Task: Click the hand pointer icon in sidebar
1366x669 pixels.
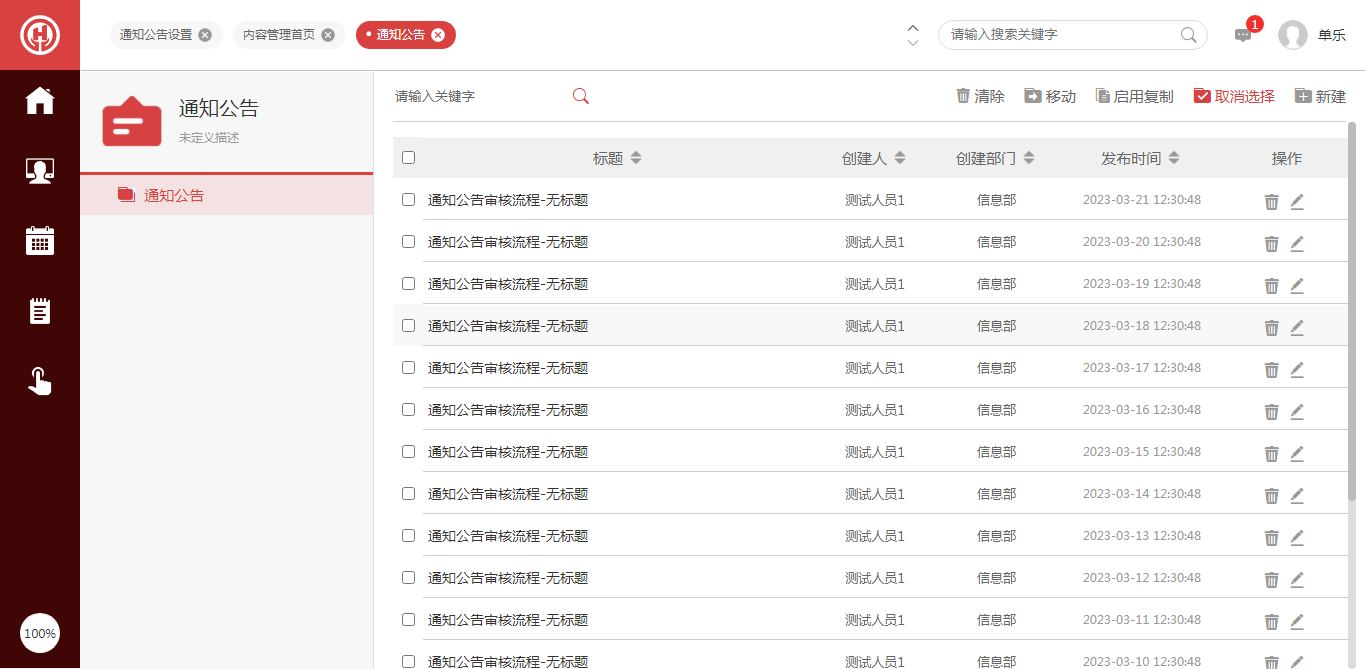Action: pos(40,381)
